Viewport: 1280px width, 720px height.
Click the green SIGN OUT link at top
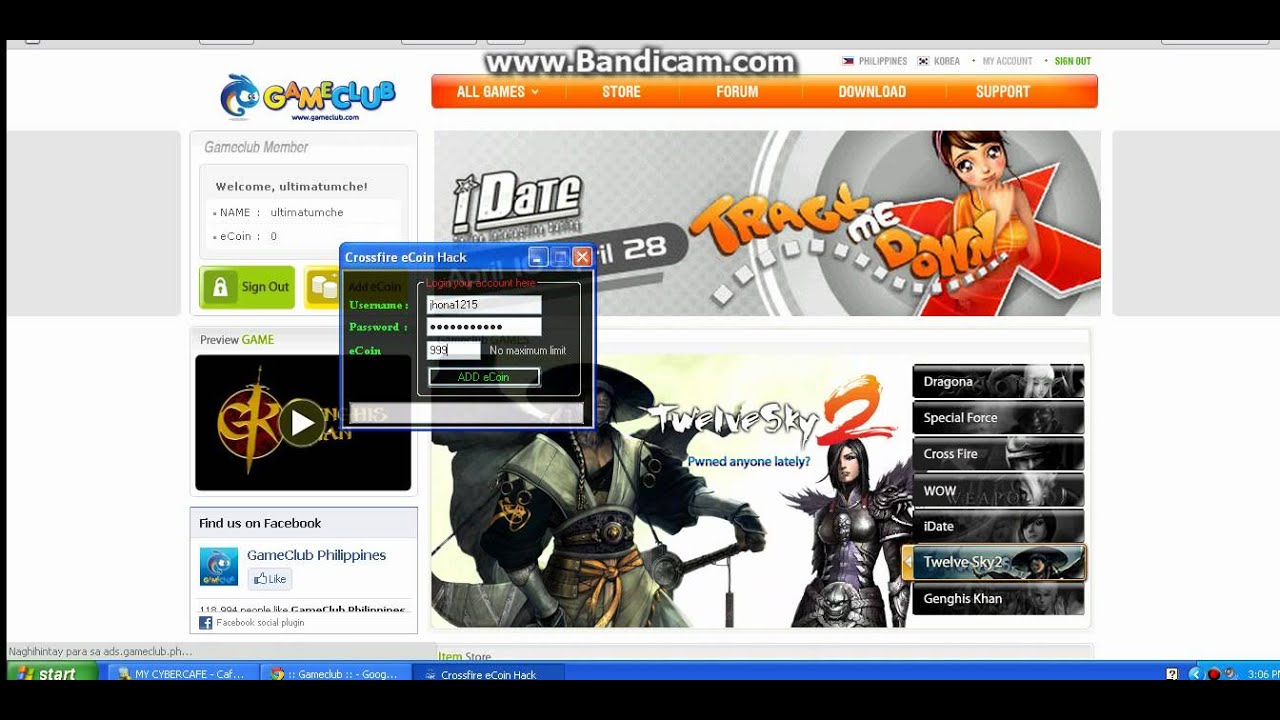(x=1073, y=61)
